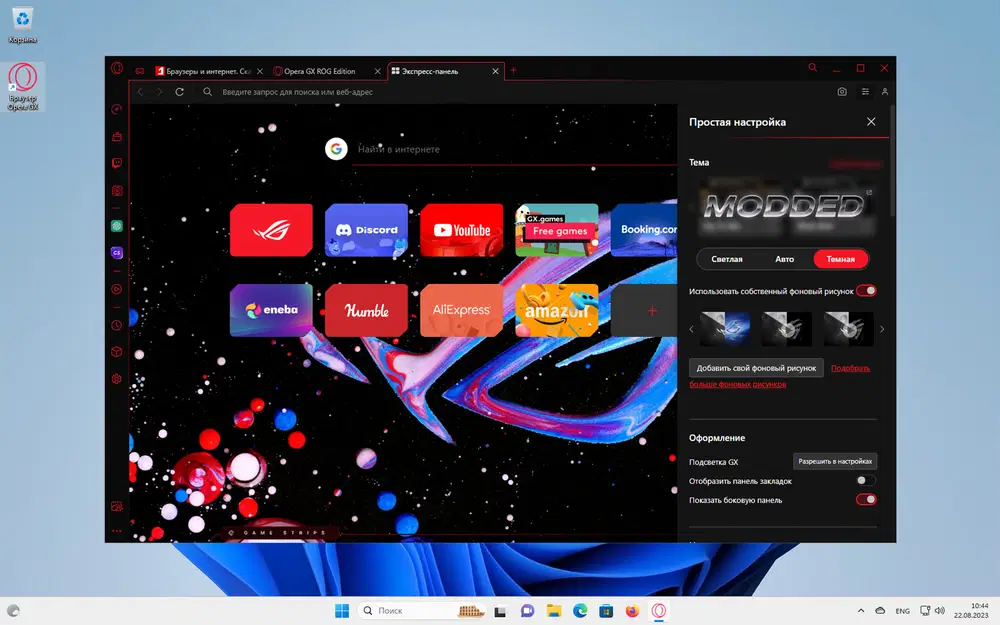Image resolution: width=1000 pixels, height=625 pixels.
Task: Enable the bookmarks bar toggle
Action: pos(866,480)
